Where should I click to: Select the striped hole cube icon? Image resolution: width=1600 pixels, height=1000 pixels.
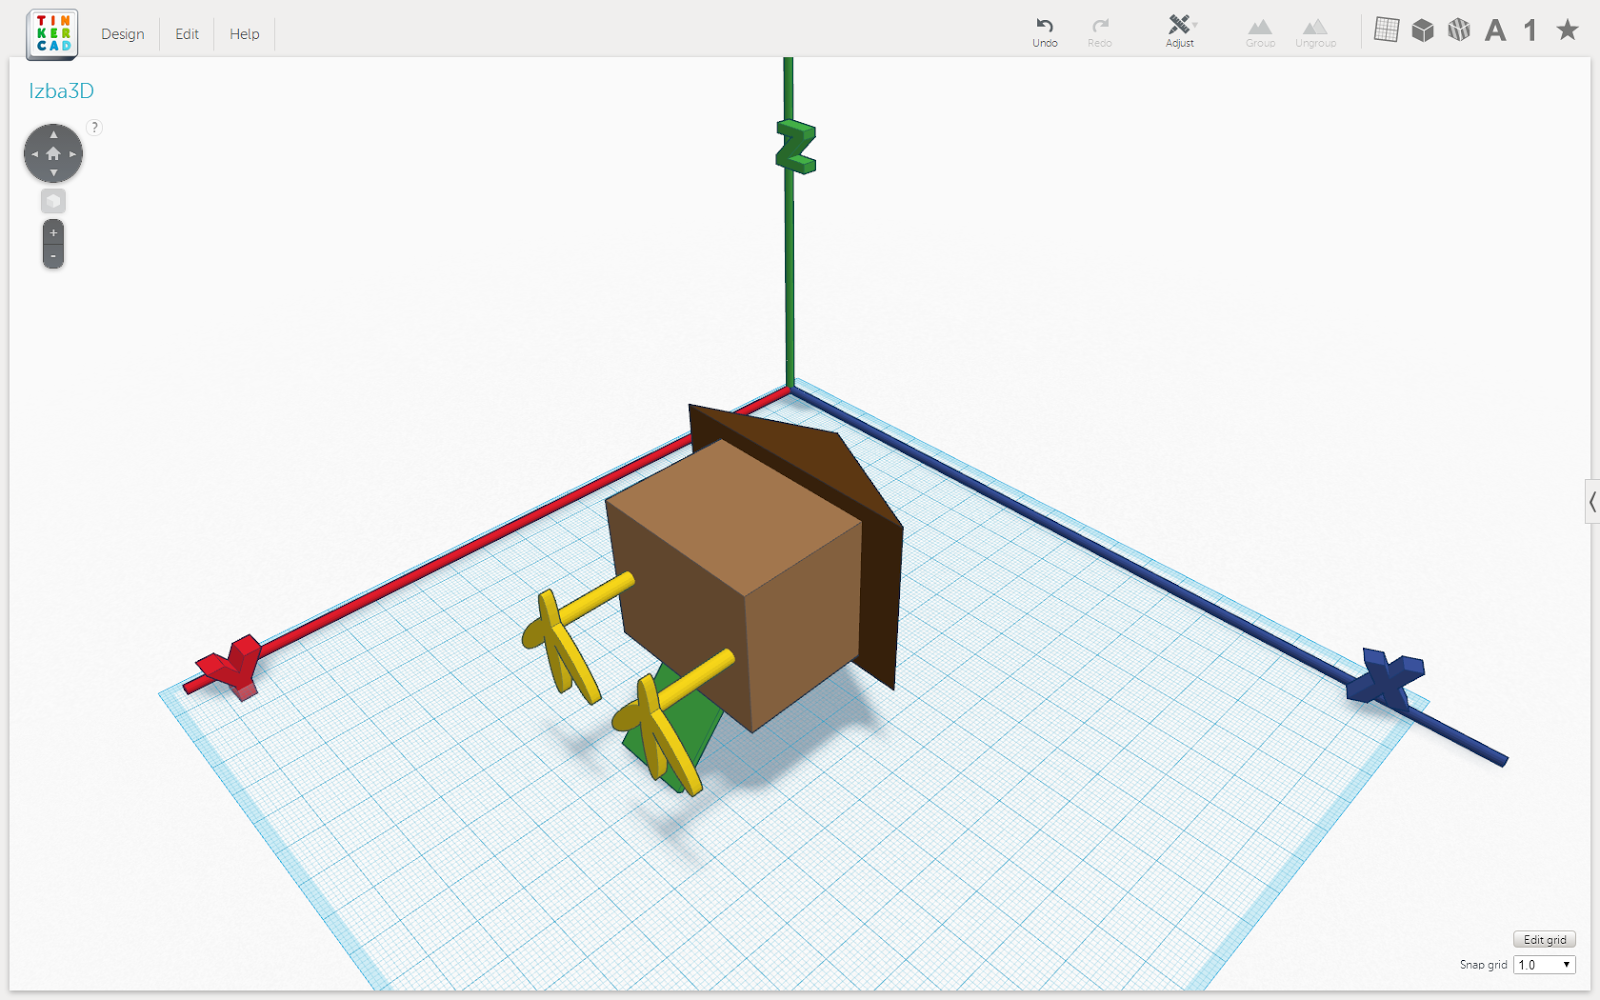pyautogui.click(x=1459, y=30)
